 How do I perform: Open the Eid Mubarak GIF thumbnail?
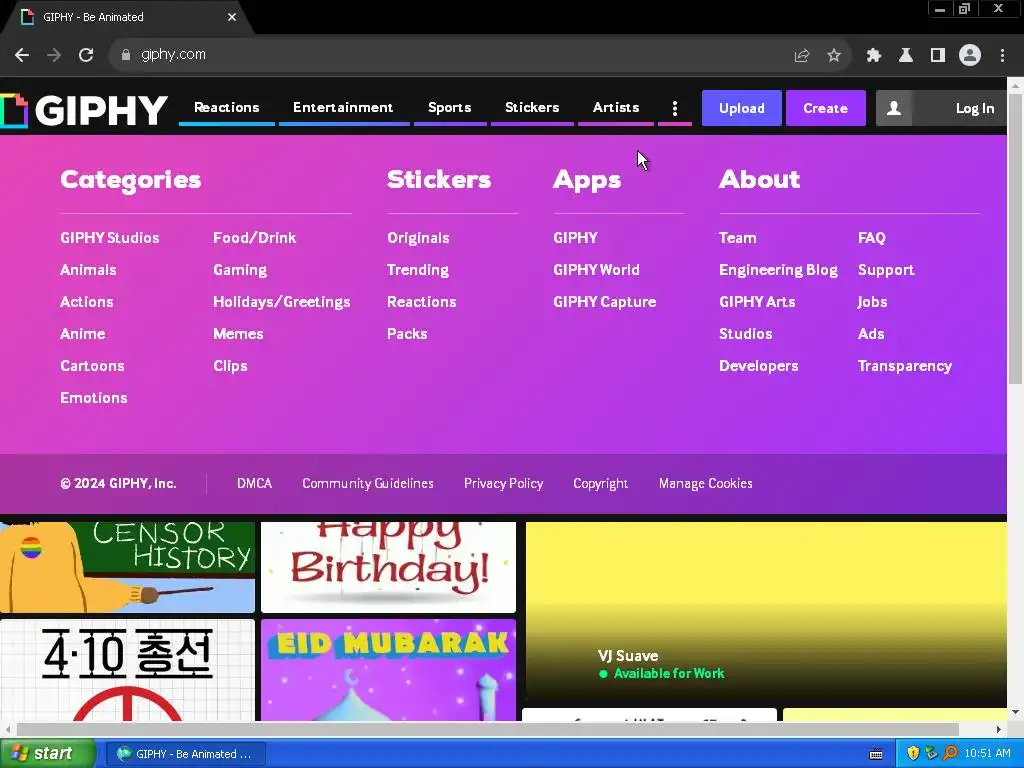tap(389, 670)
